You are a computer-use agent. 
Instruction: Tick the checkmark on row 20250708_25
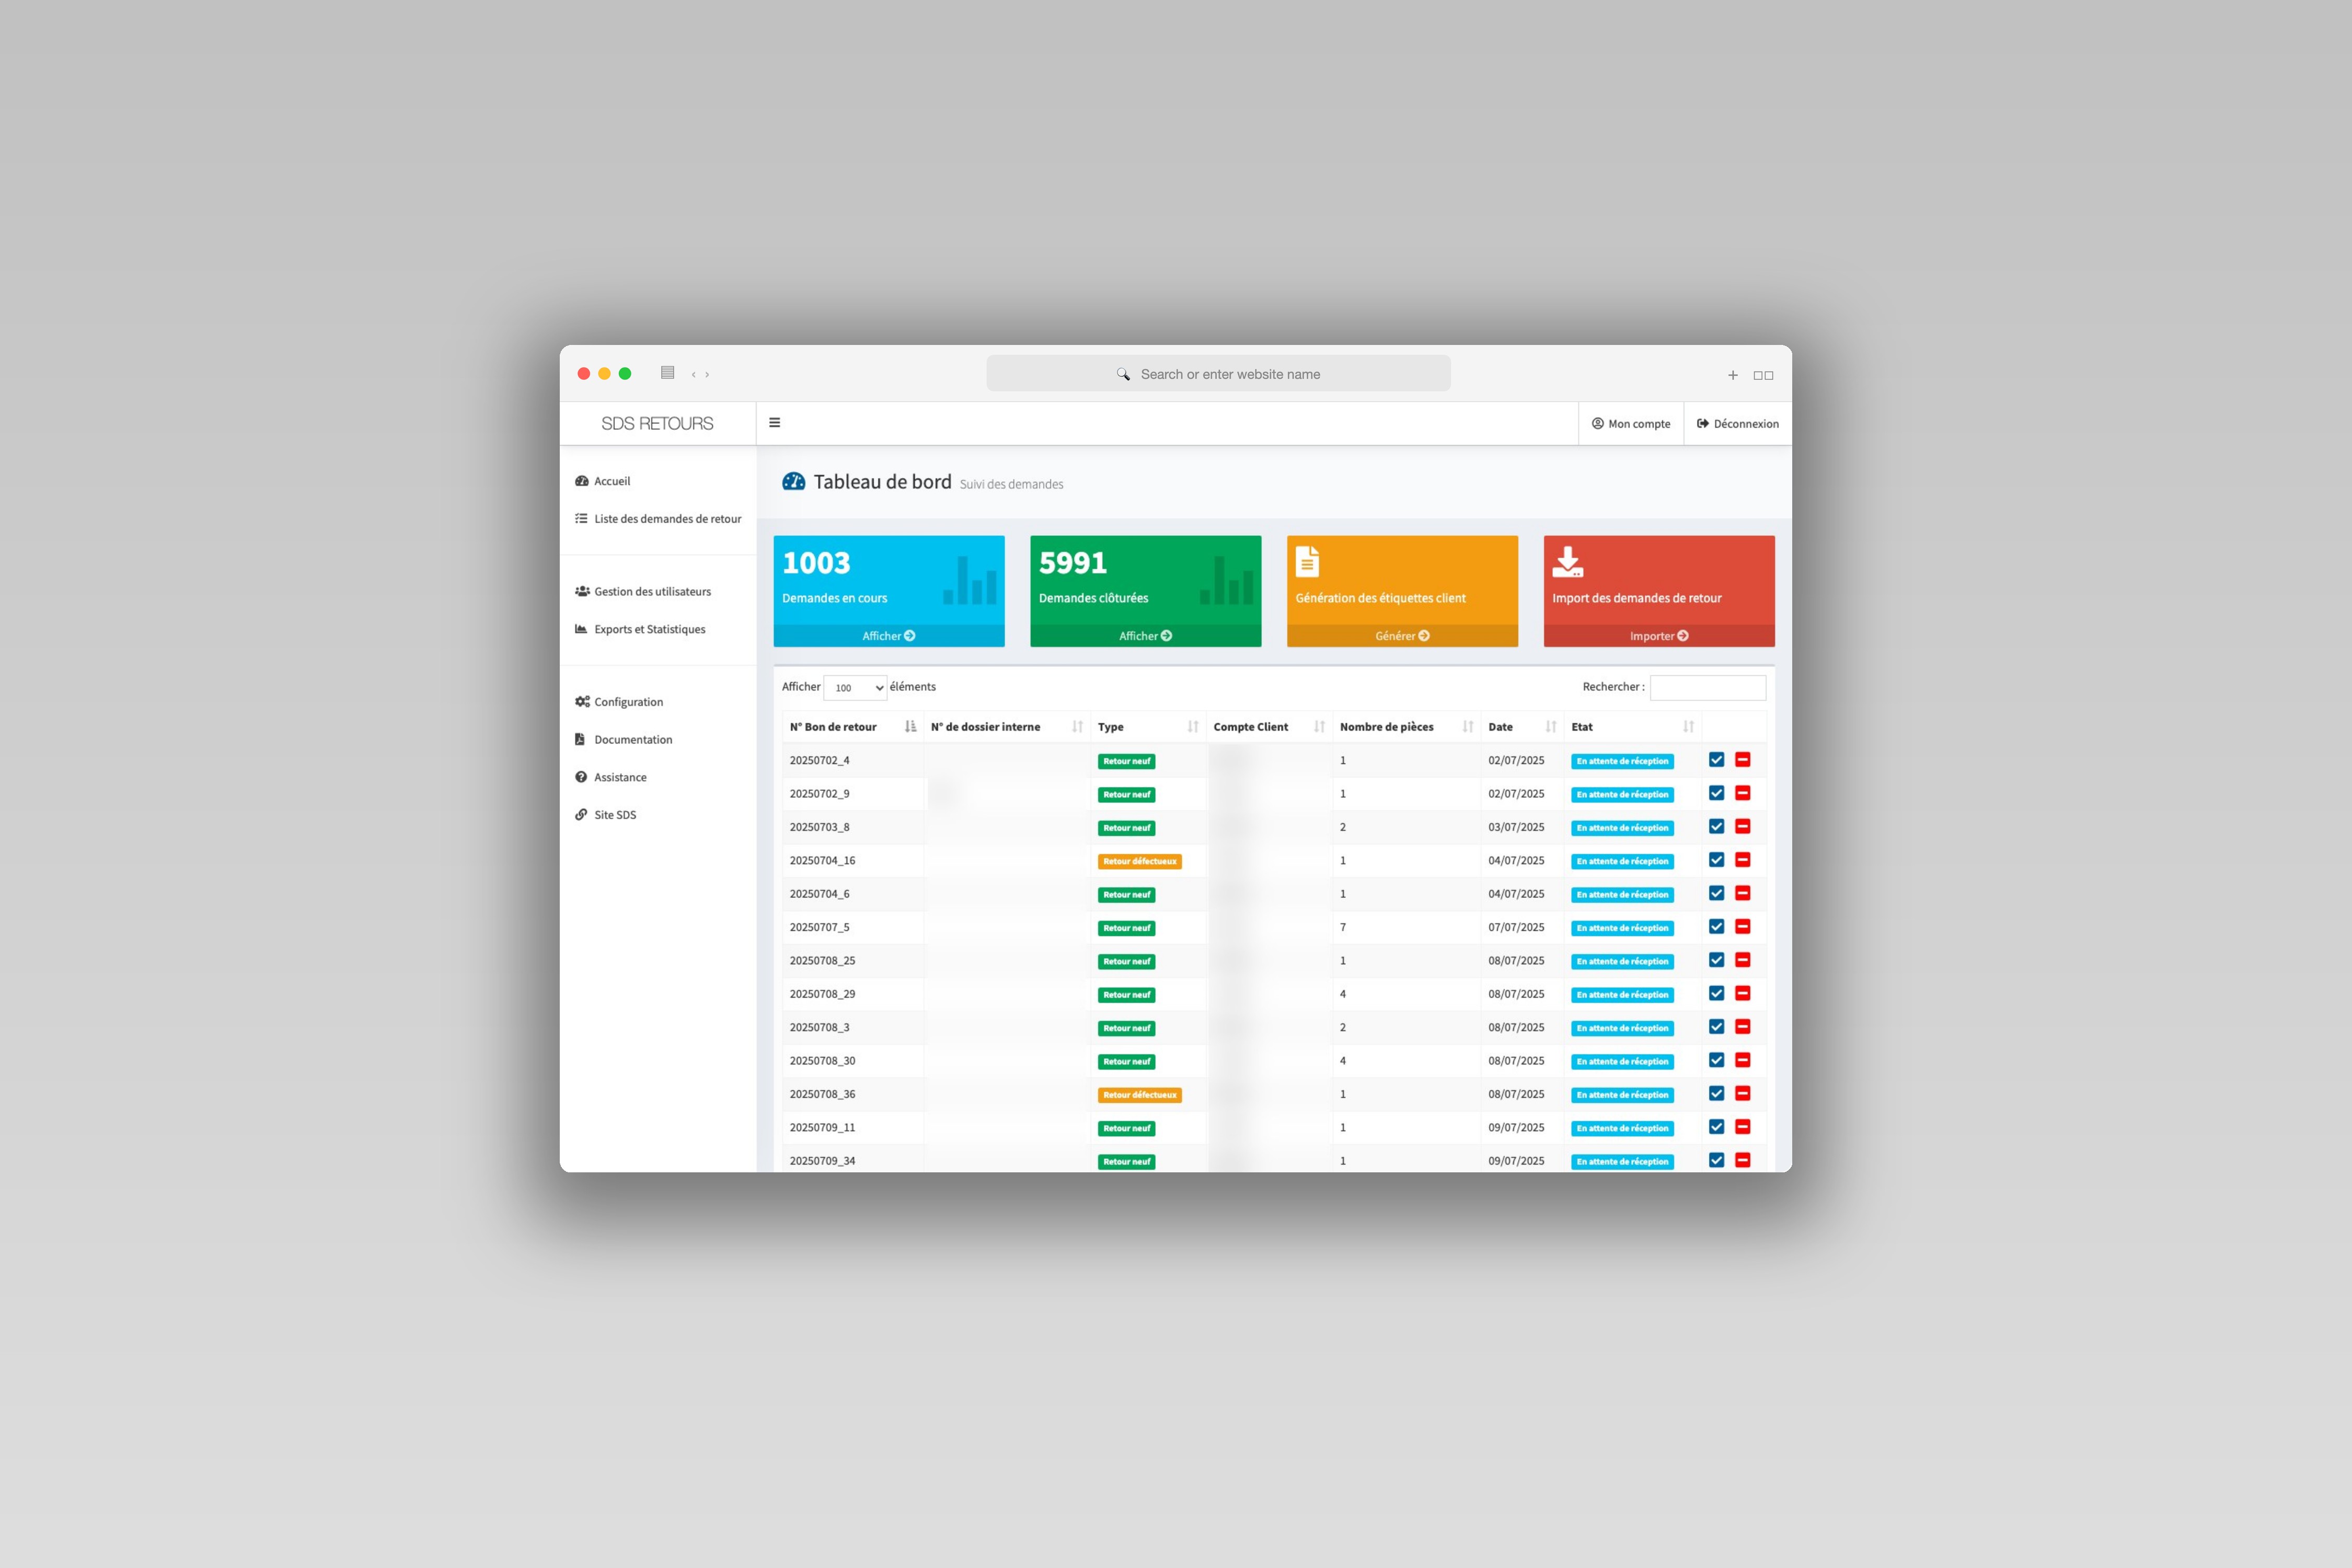(1716, 960)
